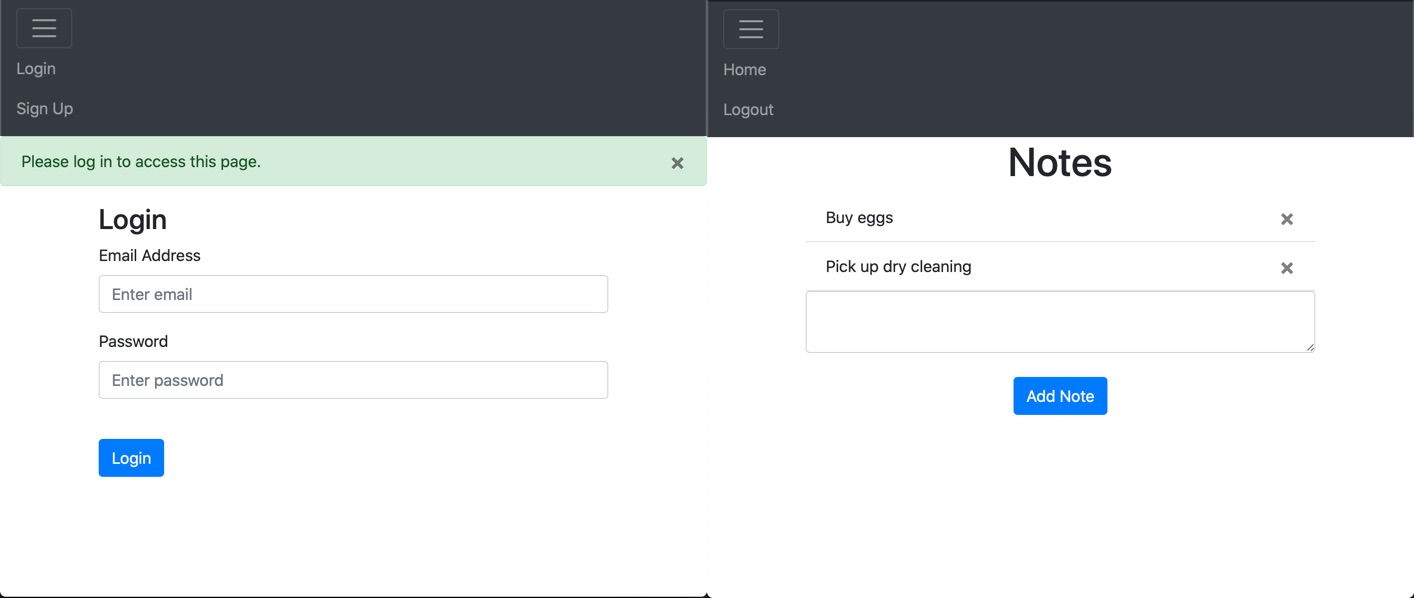Click the Logout navigation link
This screenshot has width=1414, height=598.
(749, 110)
